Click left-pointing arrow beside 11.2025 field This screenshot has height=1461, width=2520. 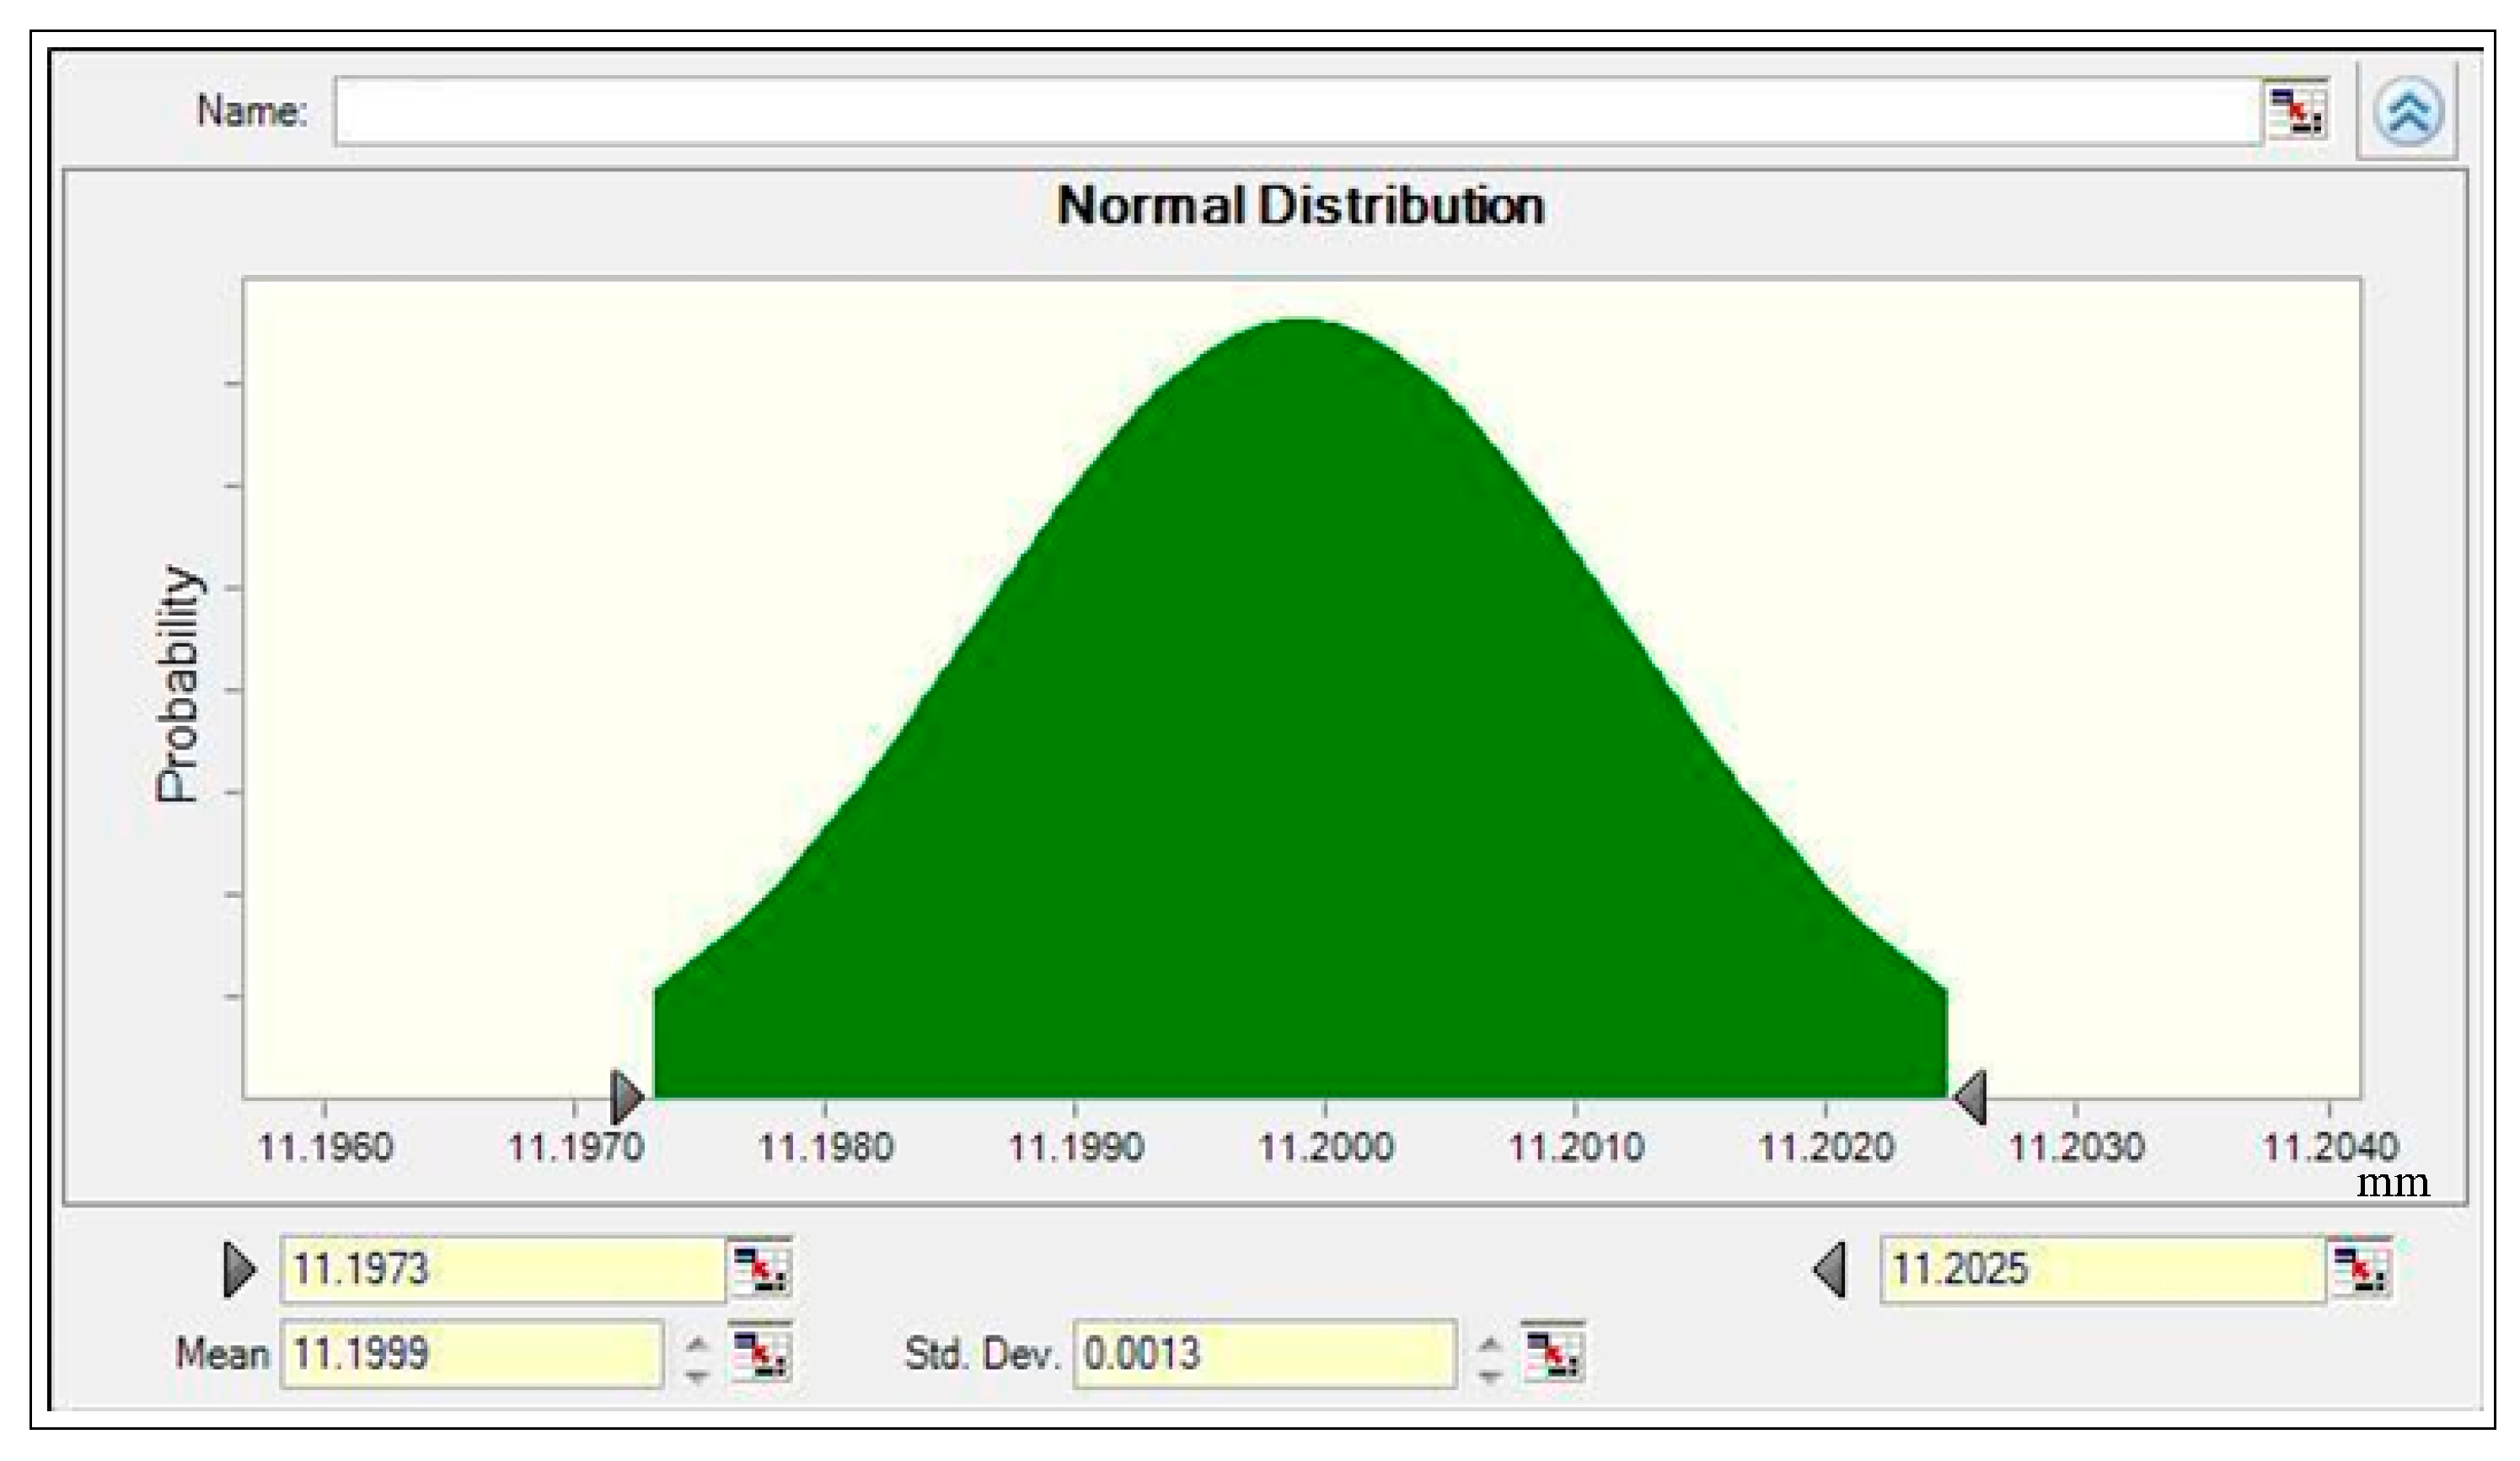1830,1269
